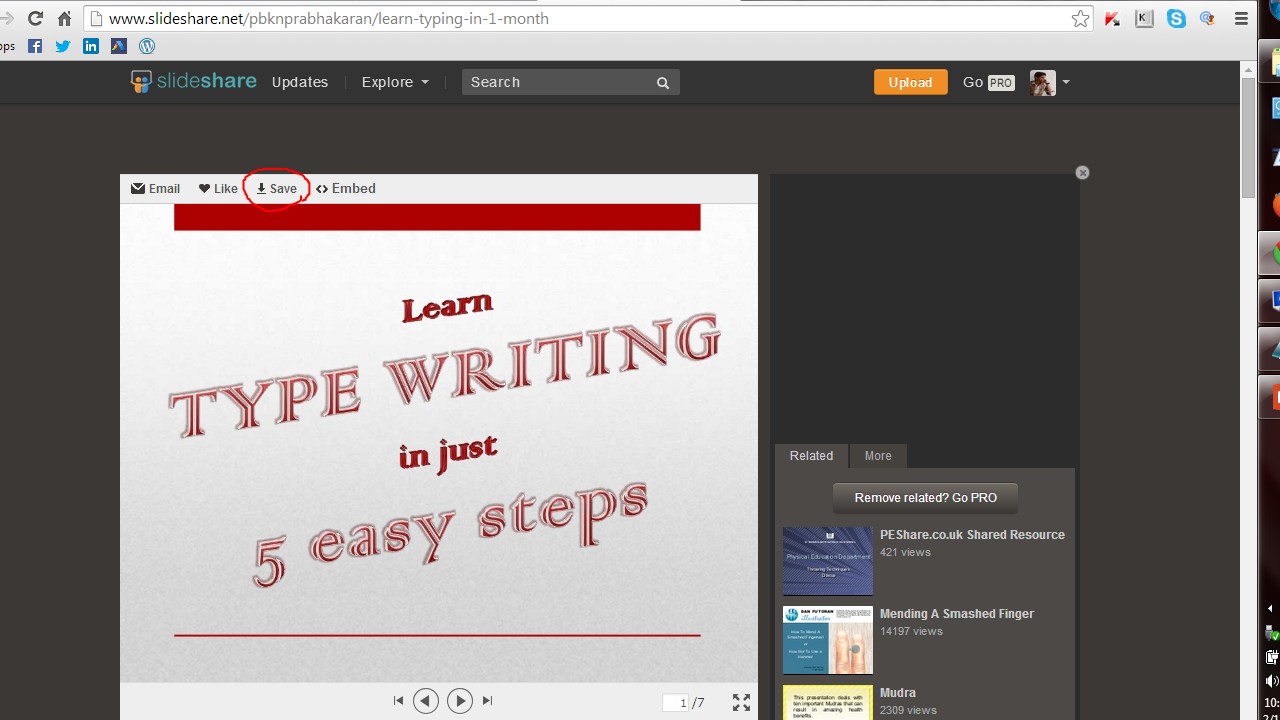Close the advertisement panel

pos(1082,173)
